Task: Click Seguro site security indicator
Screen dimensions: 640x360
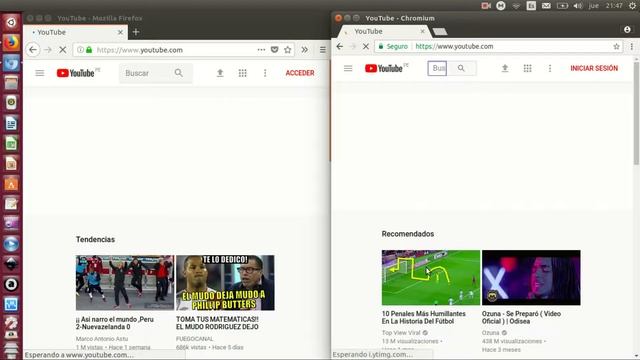Action: pos(393,47)
